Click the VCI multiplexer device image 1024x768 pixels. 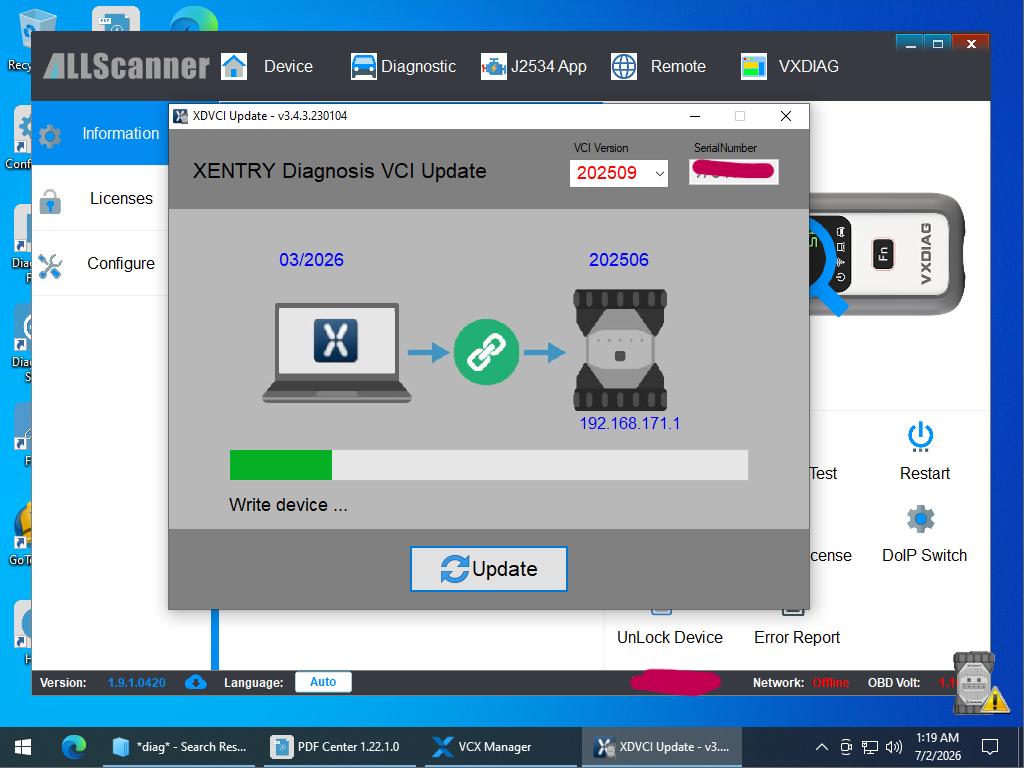(x=620, y=350)
